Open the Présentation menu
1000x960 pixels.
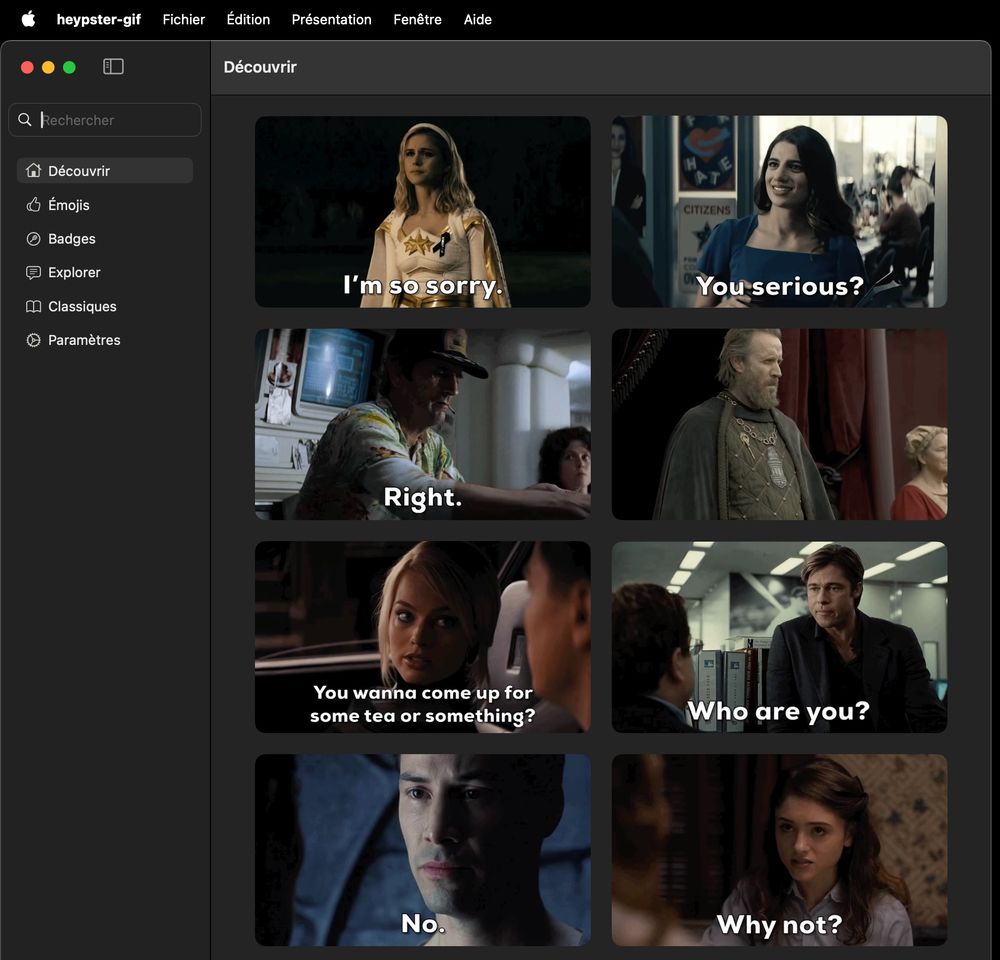[x=332, y=20]
